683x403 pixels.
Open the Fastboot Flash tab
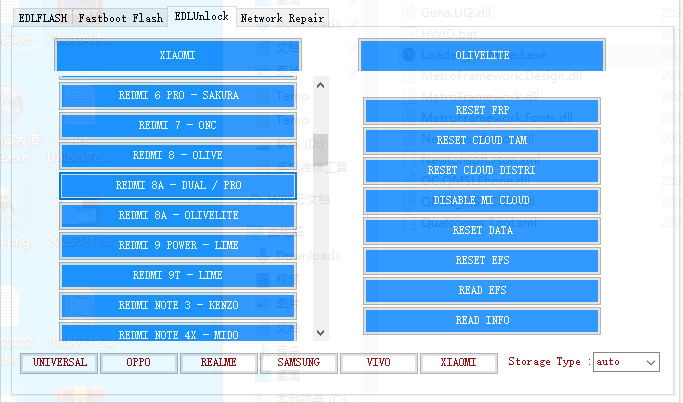(120, 18)
